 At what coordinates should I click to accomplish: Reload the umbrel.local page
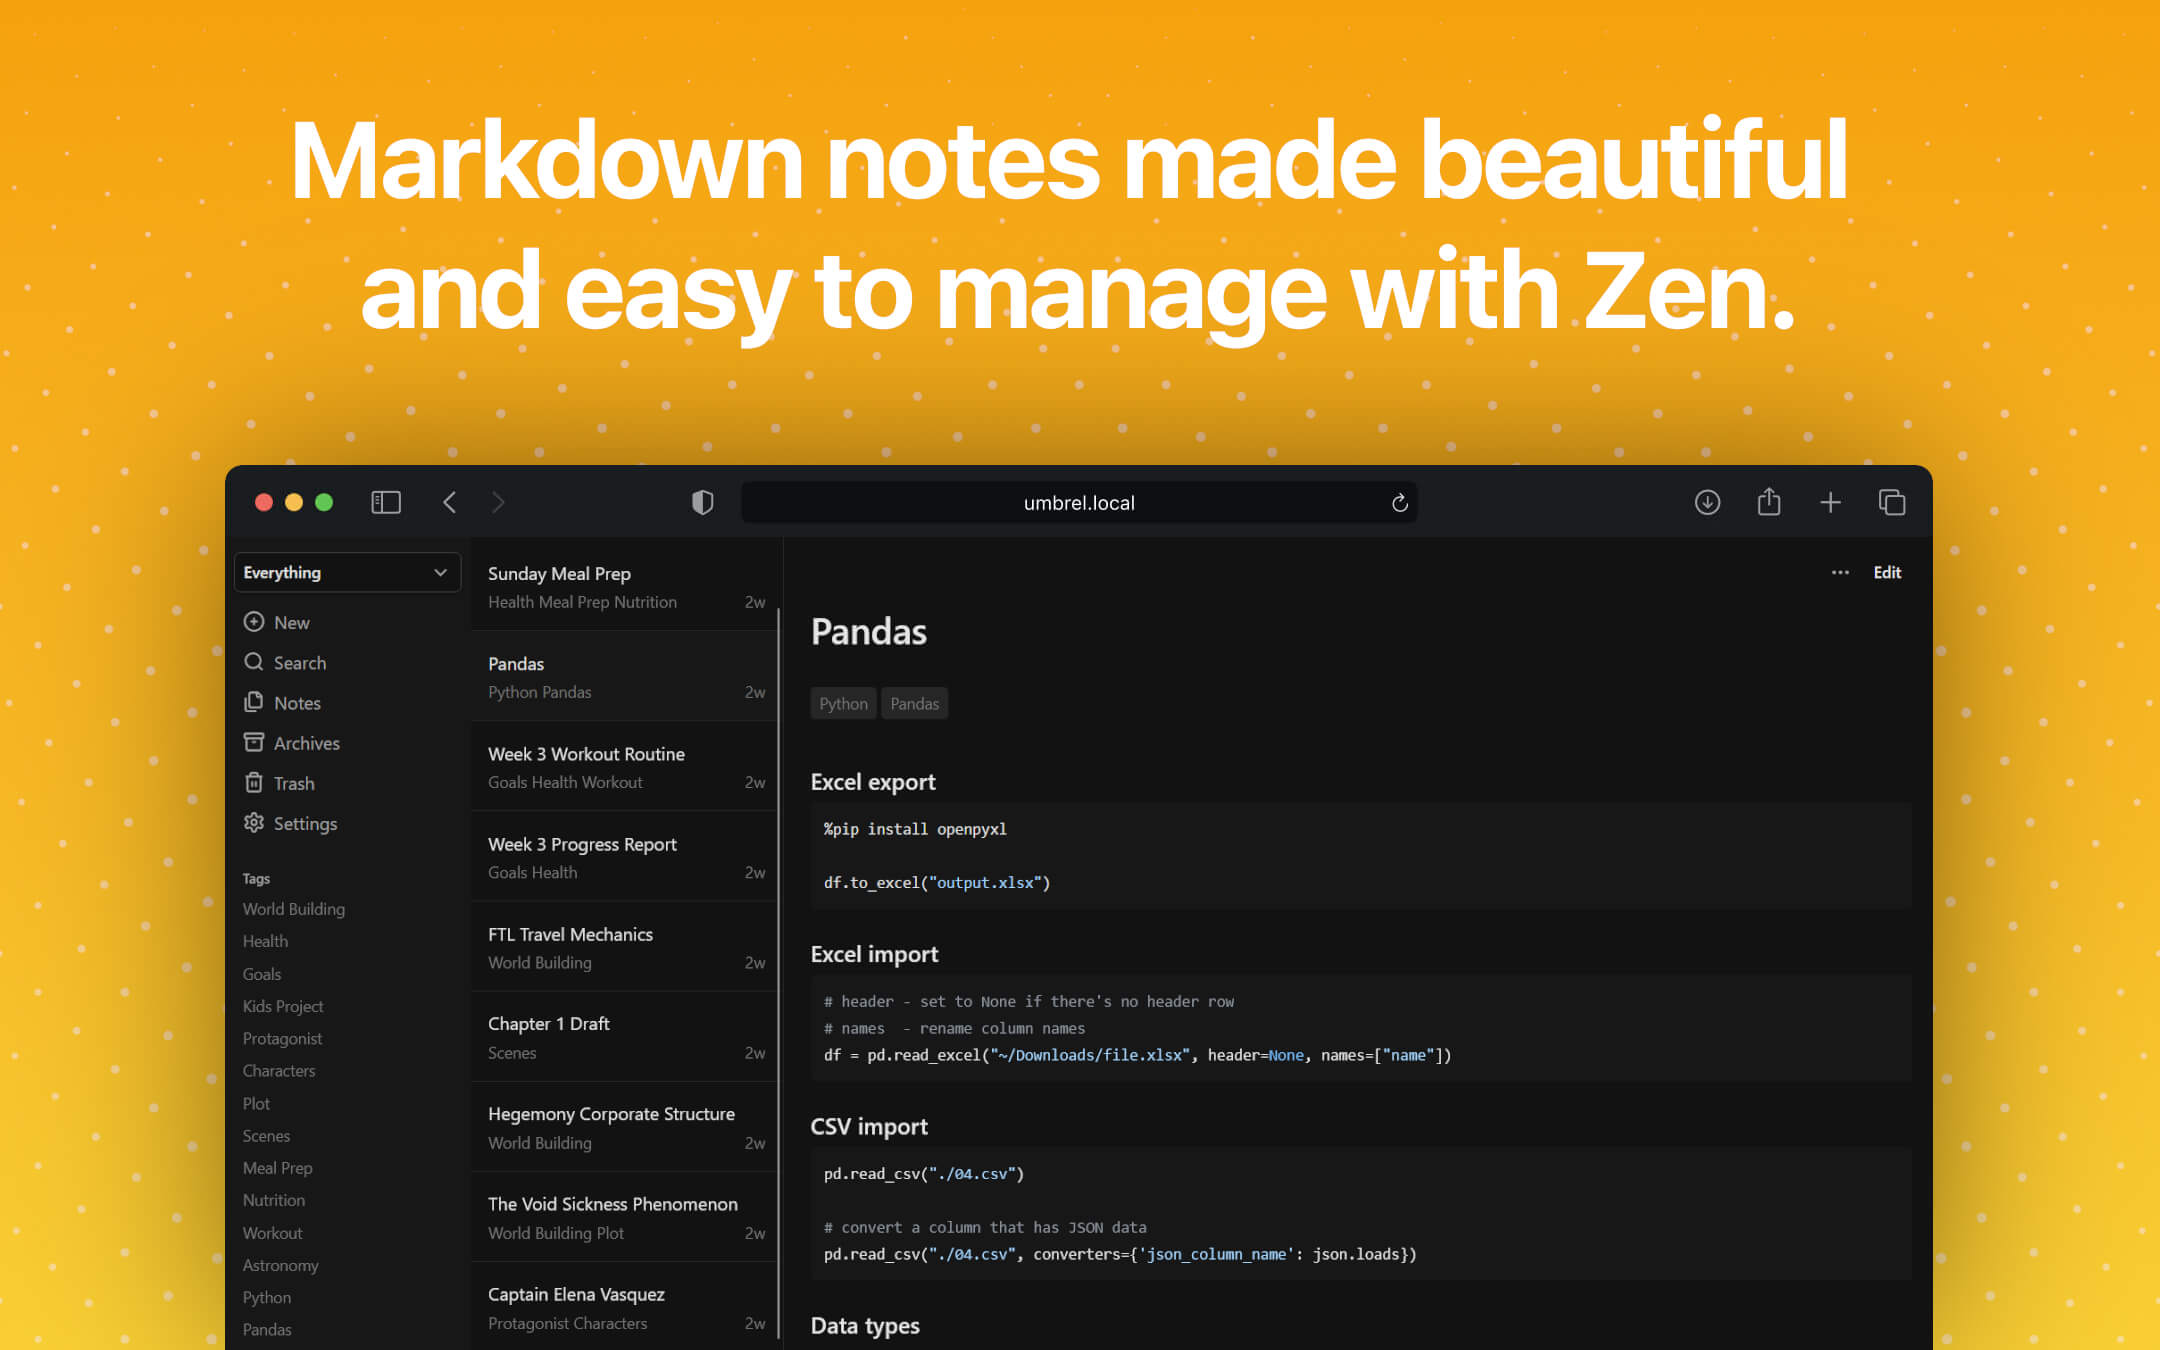(1399, 502)
